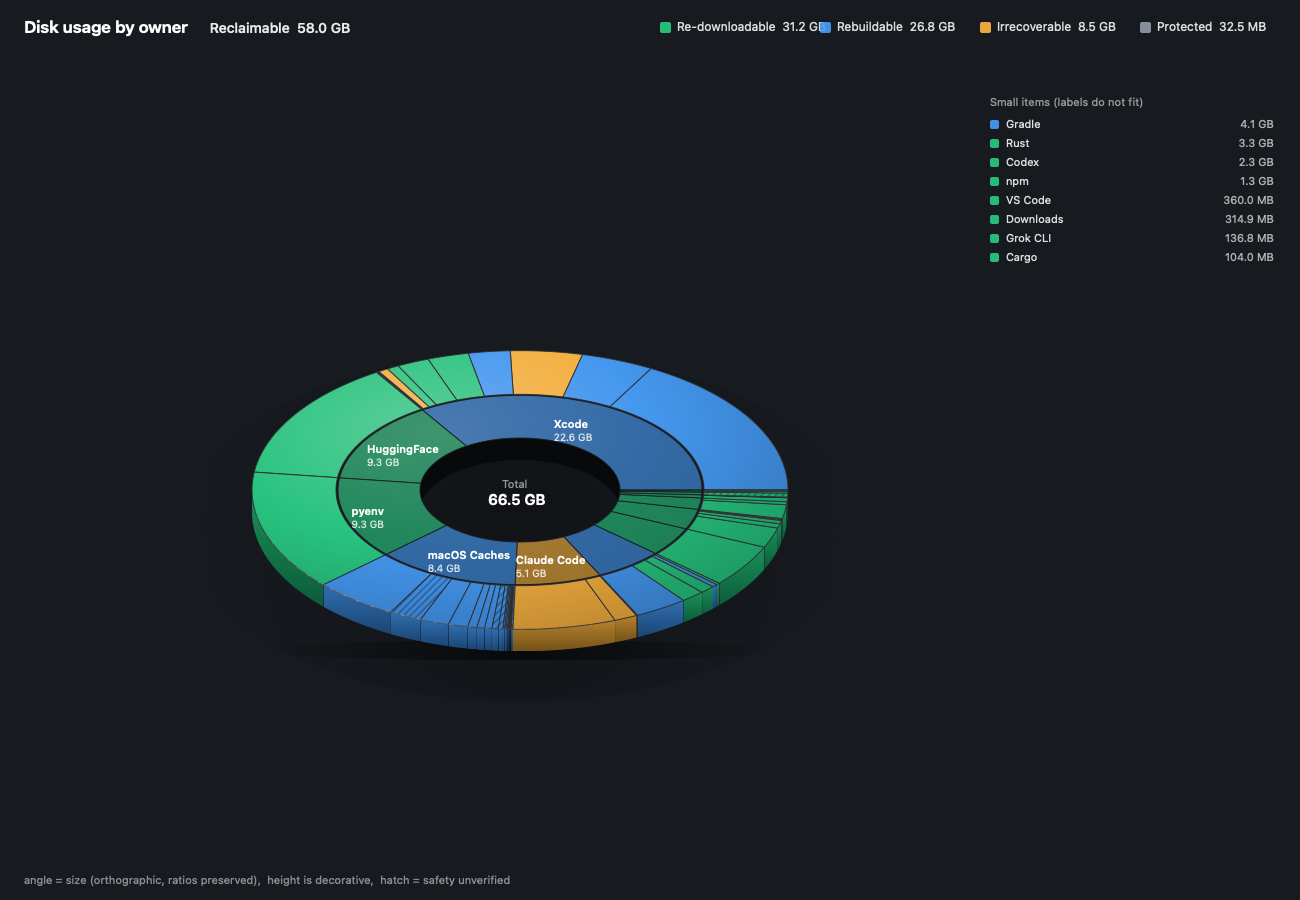Click the Re-downloadable green legend swatch
The image size is (1300, 900).
[665, 27]
